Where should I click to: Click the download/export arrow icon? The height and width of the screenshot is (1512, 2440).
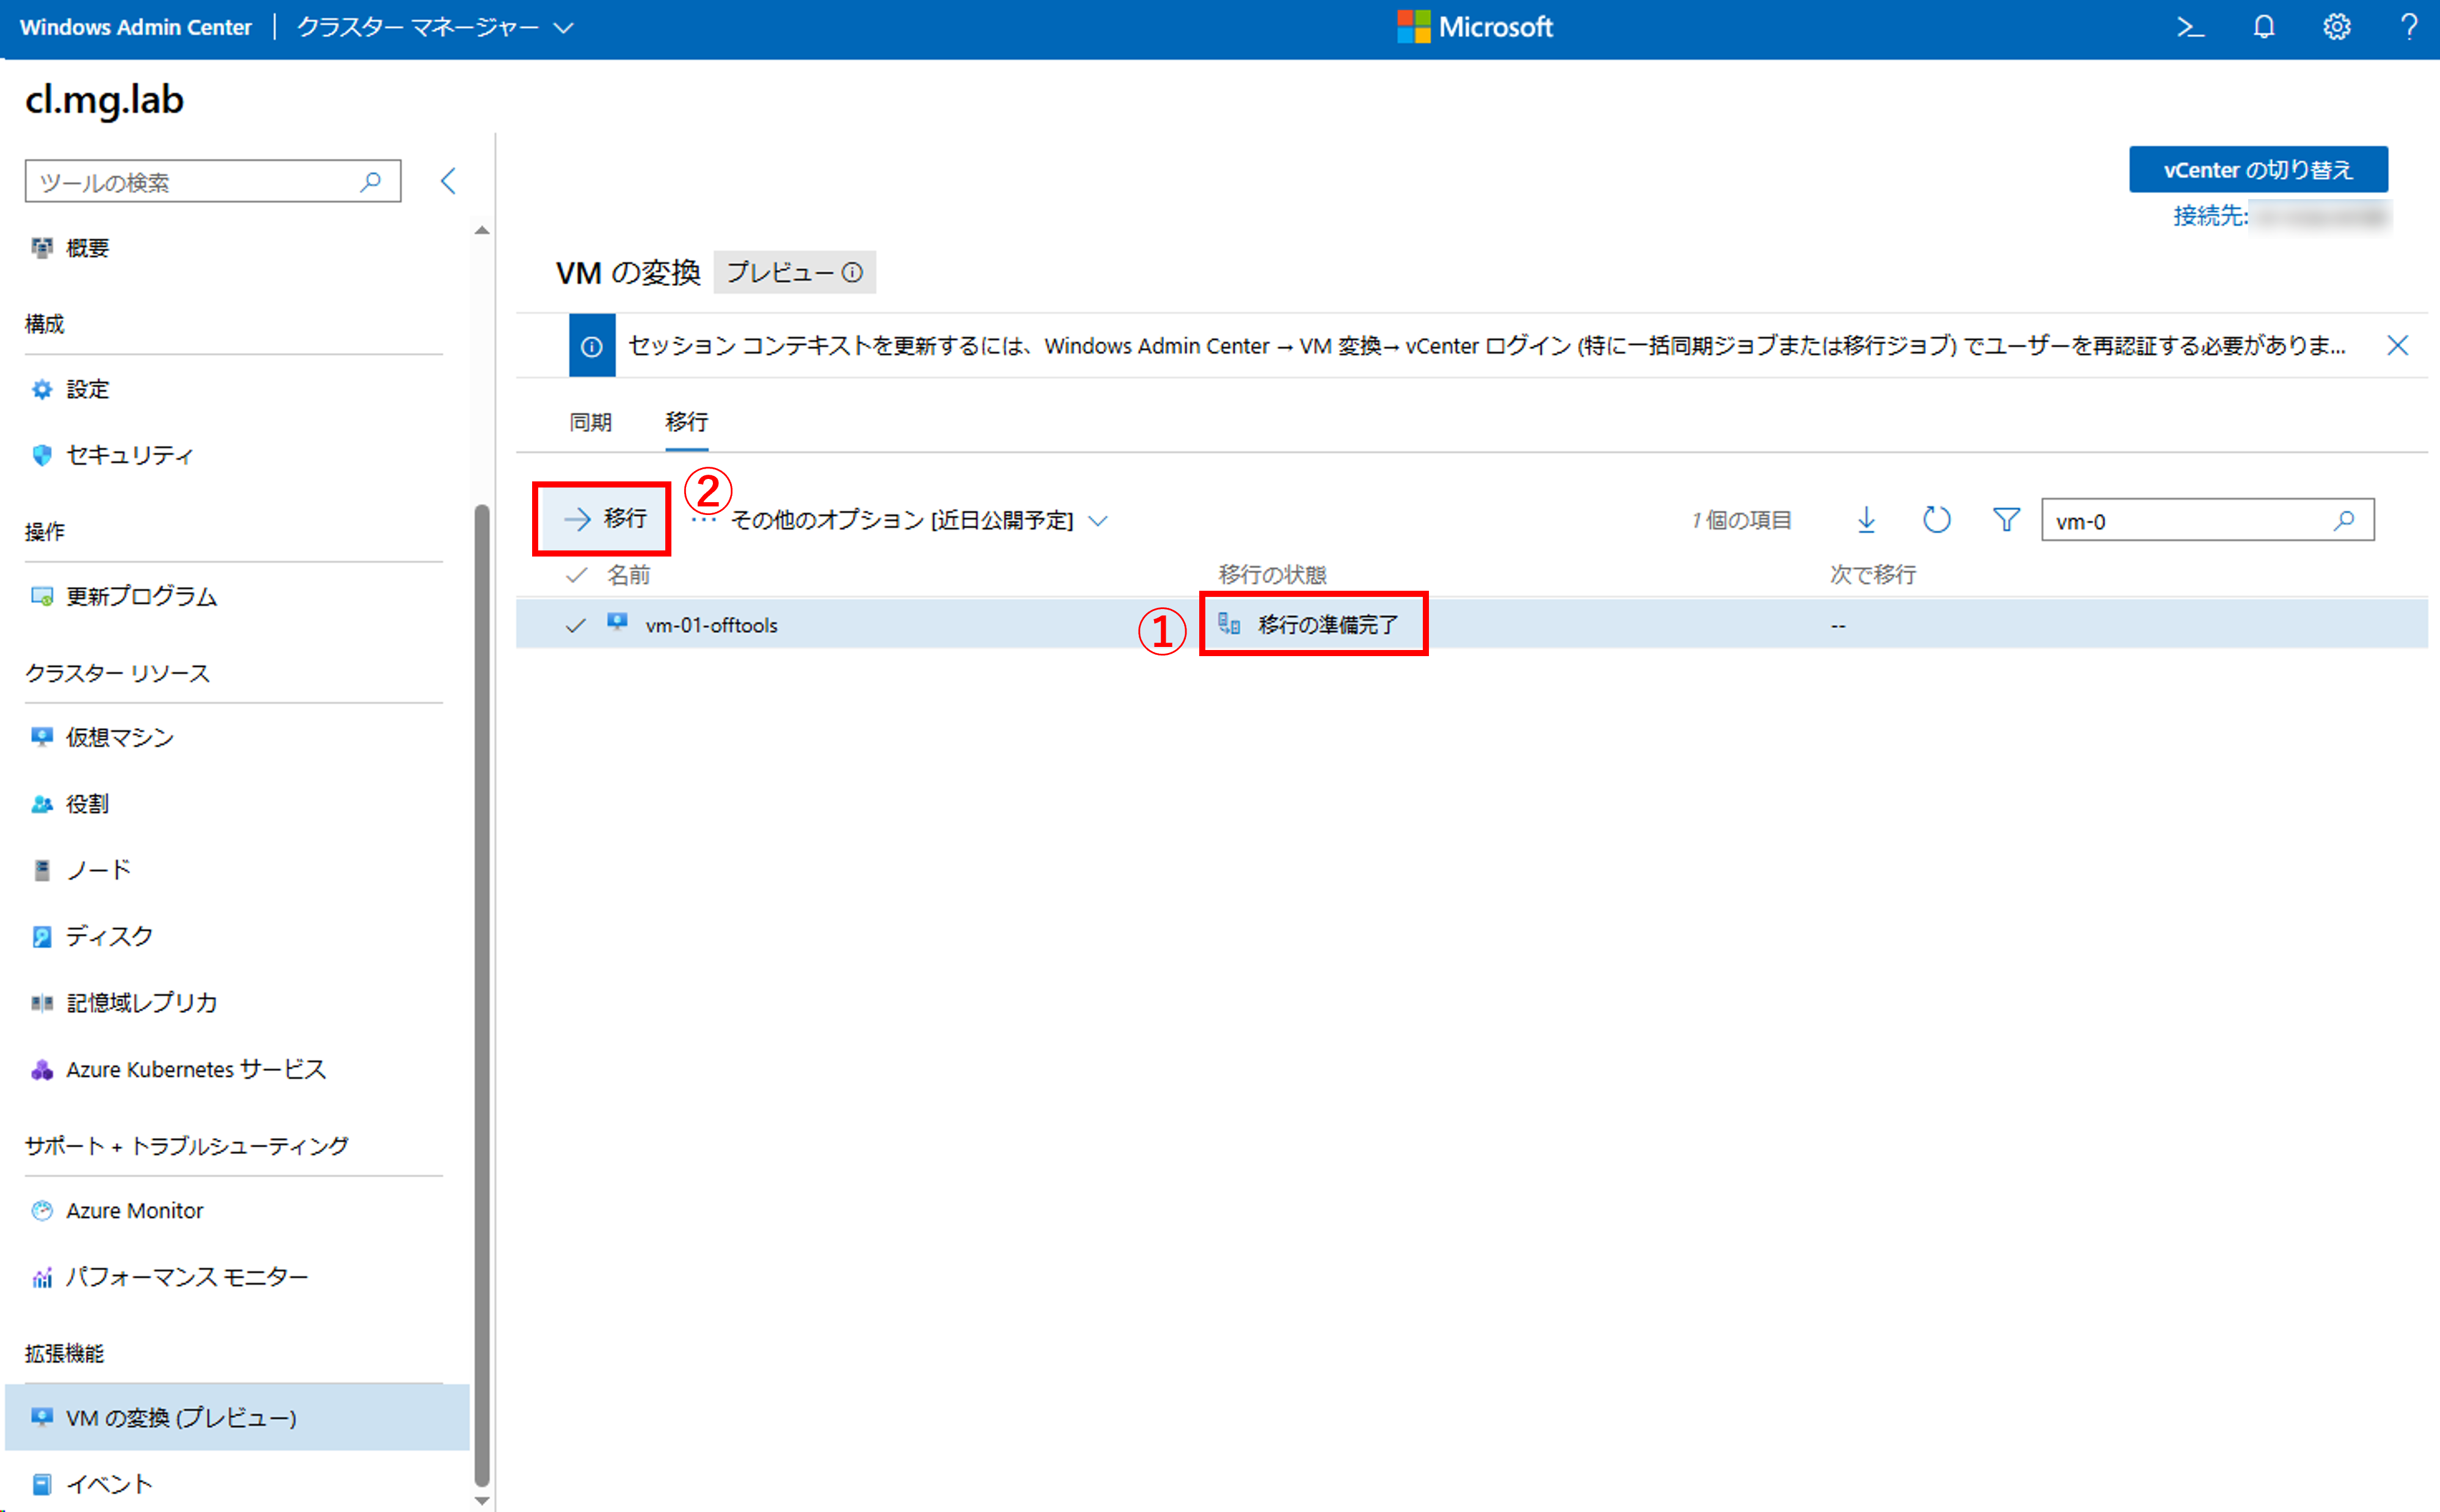1866,520
